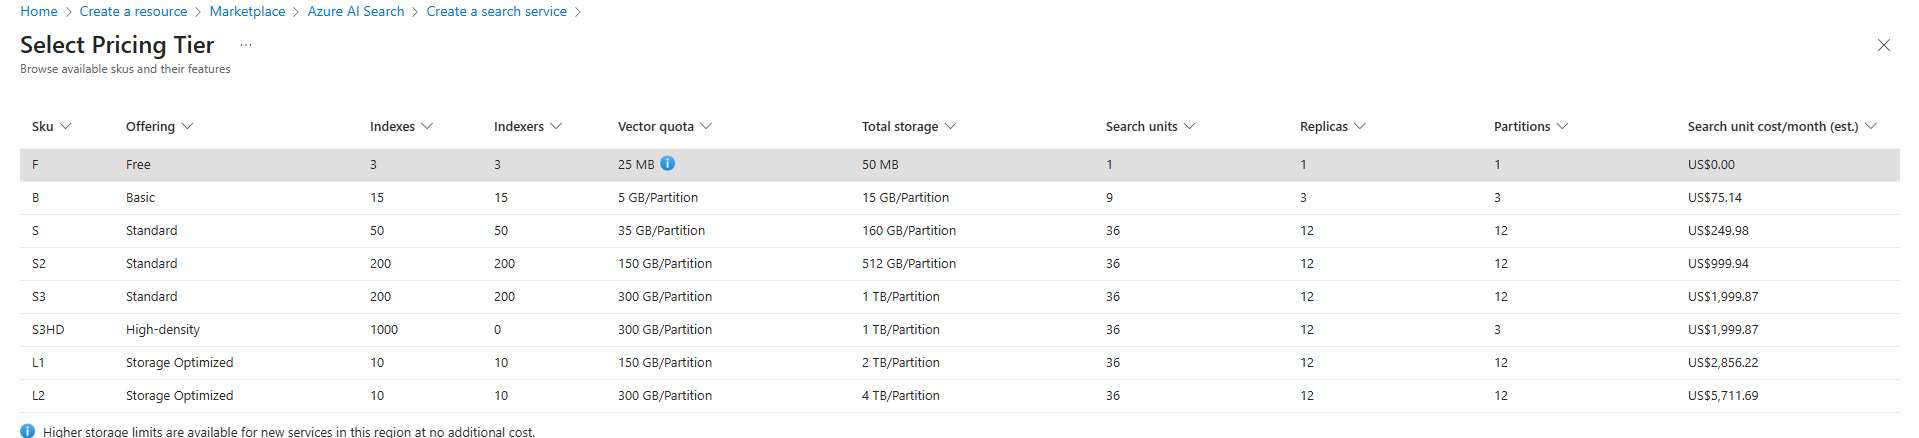This screenshot has height=438, width=1919.
Task: Click the 9 search units cell
Action: tap(1109, 198)
